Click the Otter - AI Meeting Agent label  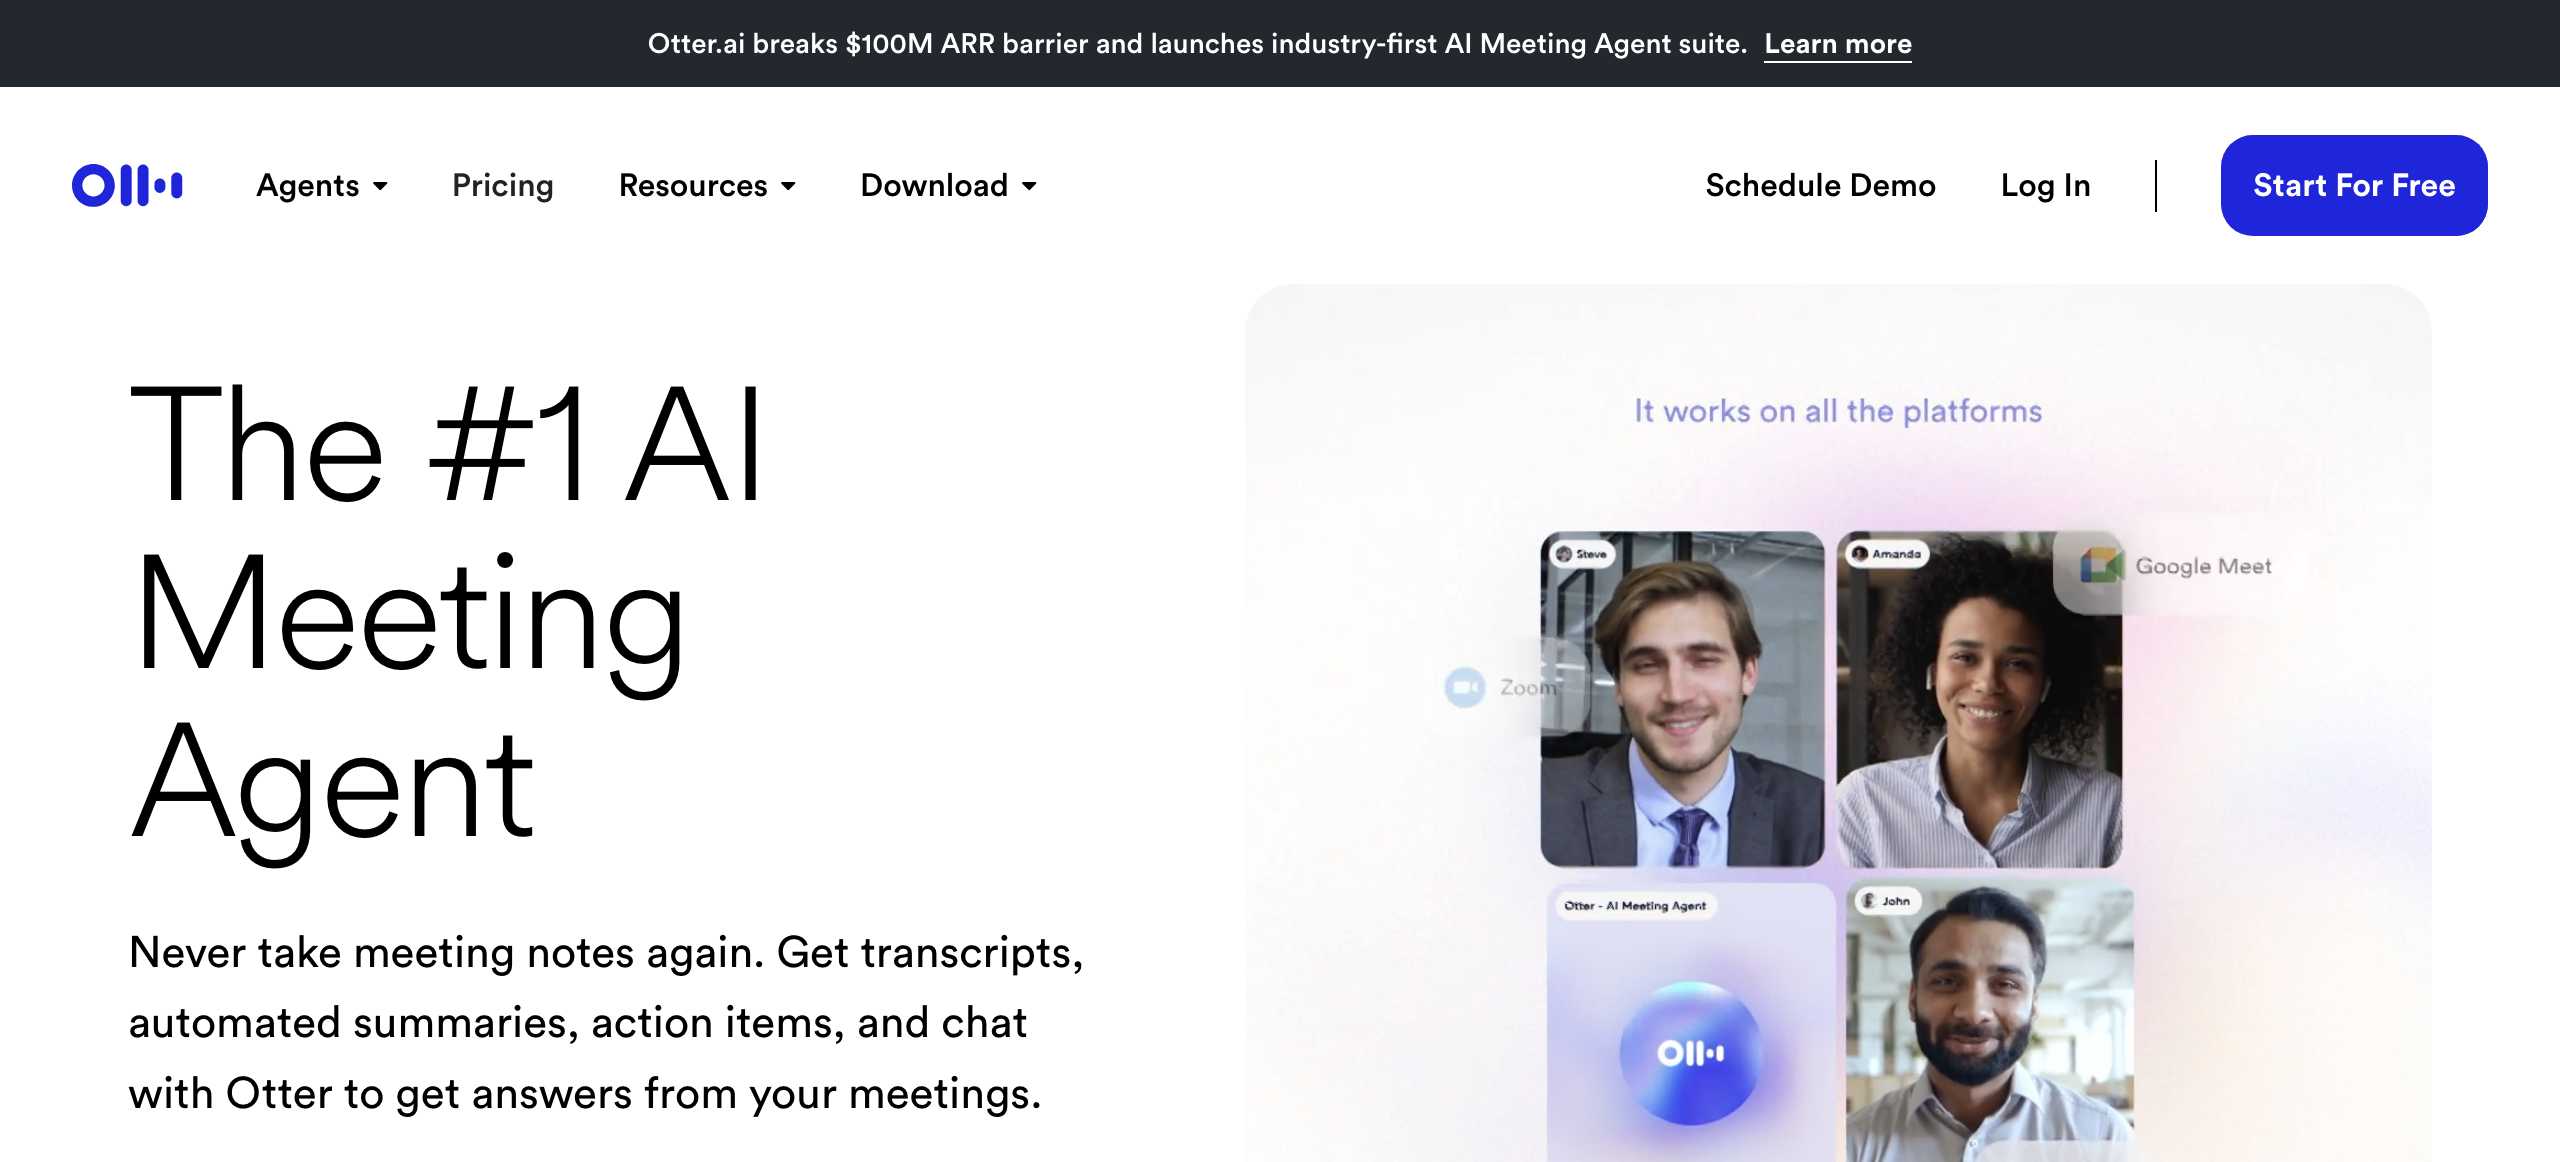[x=1635, y=905]
